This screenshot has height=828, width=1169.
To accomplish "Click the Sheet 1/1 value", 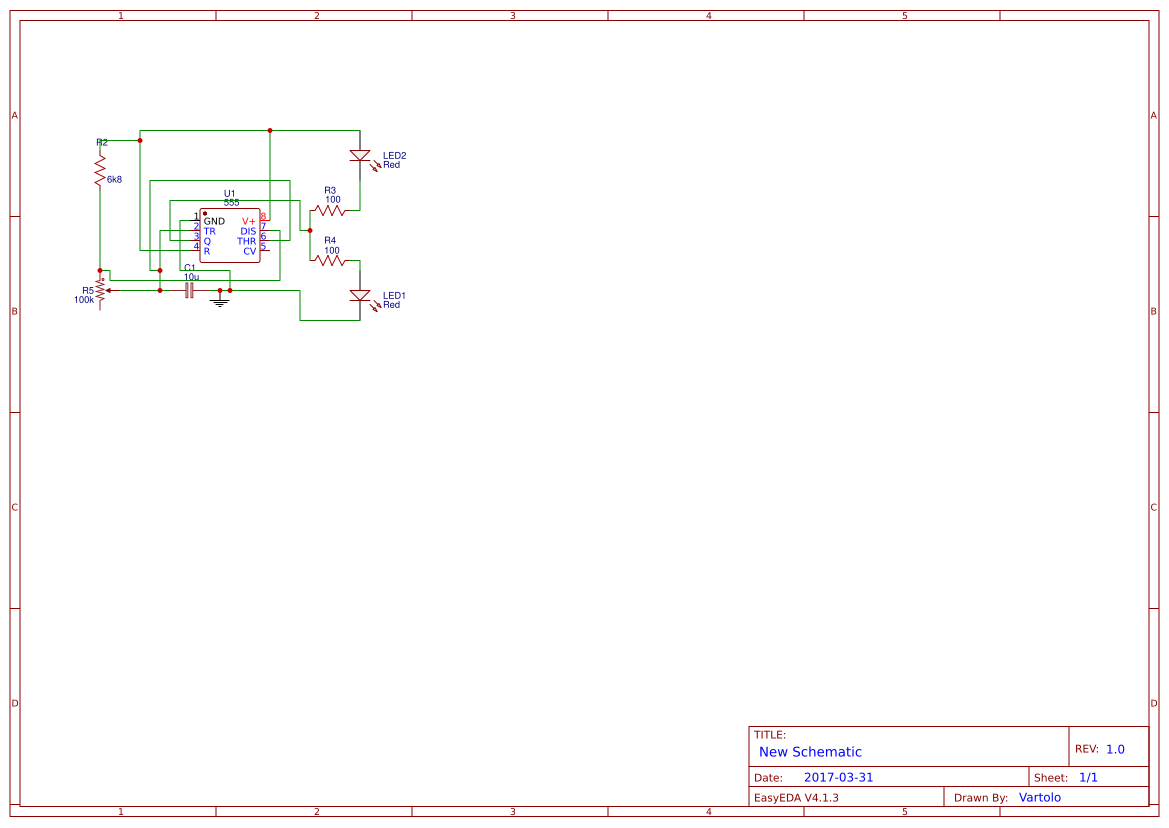I will point(1090,776).
